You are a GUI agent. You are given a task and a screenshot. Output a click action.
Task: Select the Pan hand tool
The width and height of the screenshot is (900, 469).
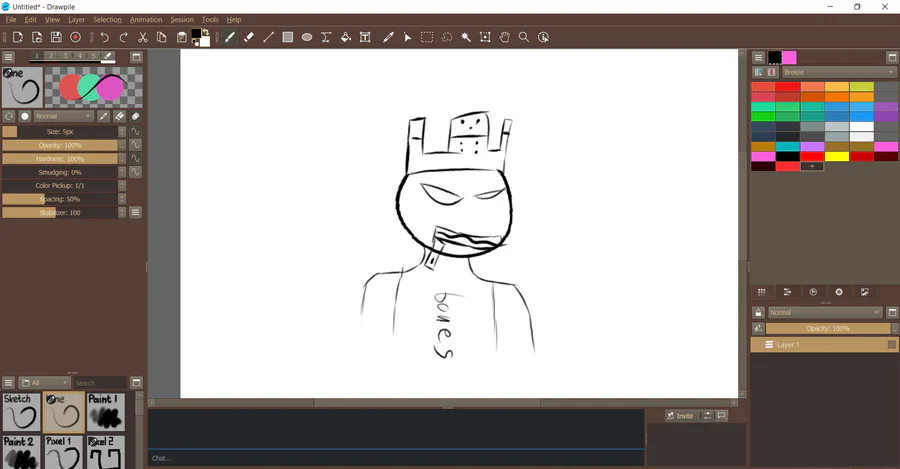pos(505,37)
